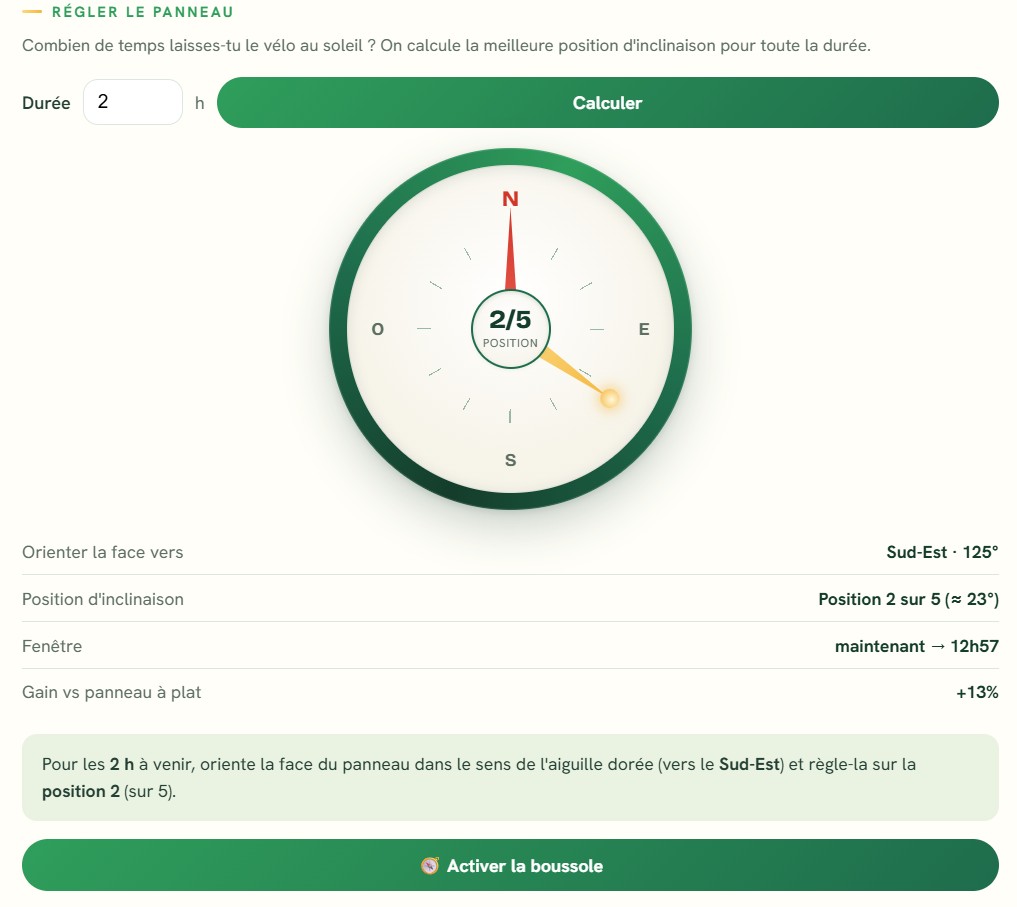Viewport: 1017px width, 907px height.
Task: Select the +13% gain value
Action: 977,692
